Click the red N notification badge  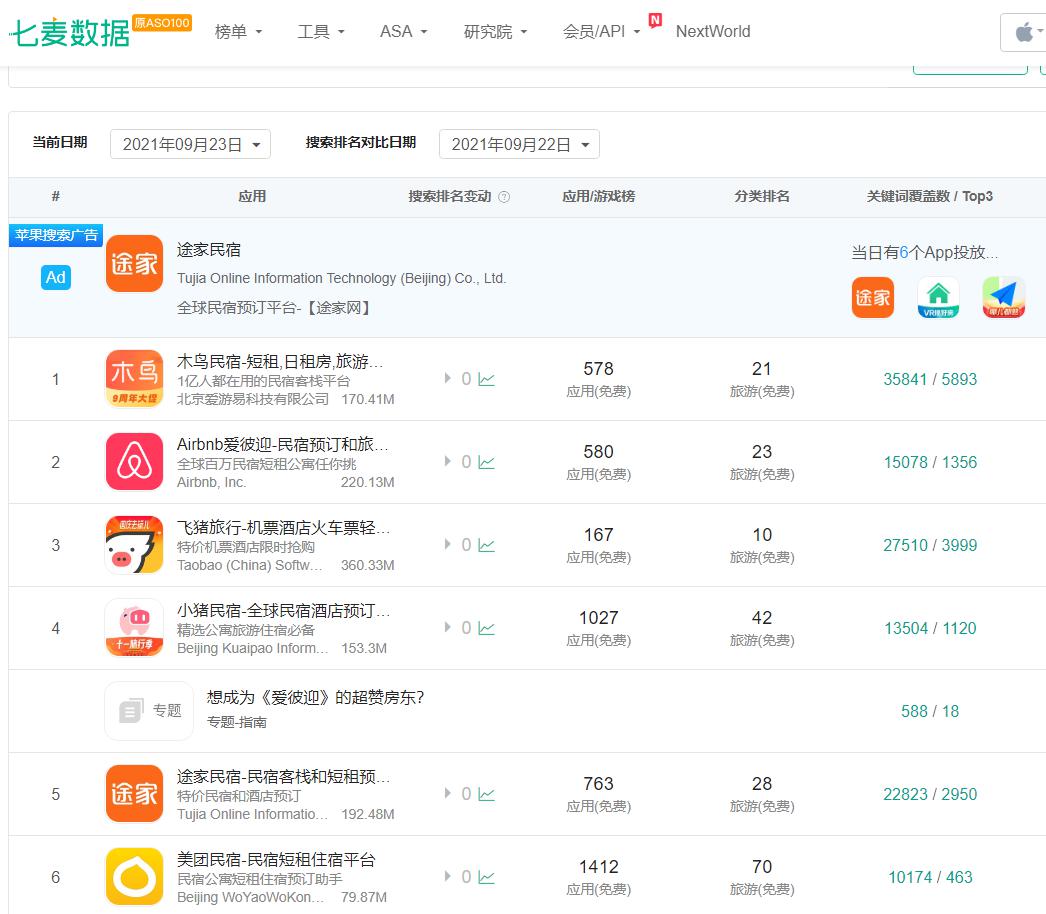click(x=655, y=20)
